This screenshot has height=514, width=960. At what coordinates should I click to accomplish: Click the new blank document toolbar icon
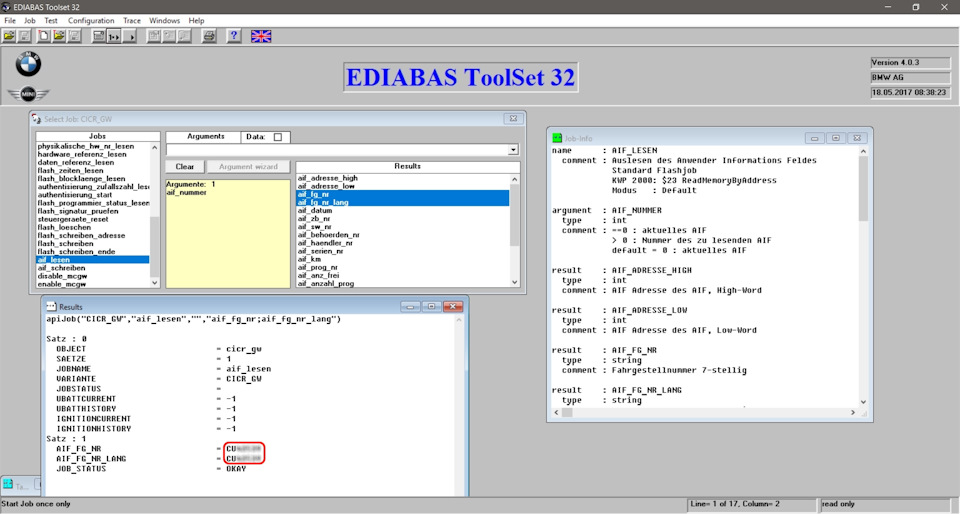click(43, 36)
